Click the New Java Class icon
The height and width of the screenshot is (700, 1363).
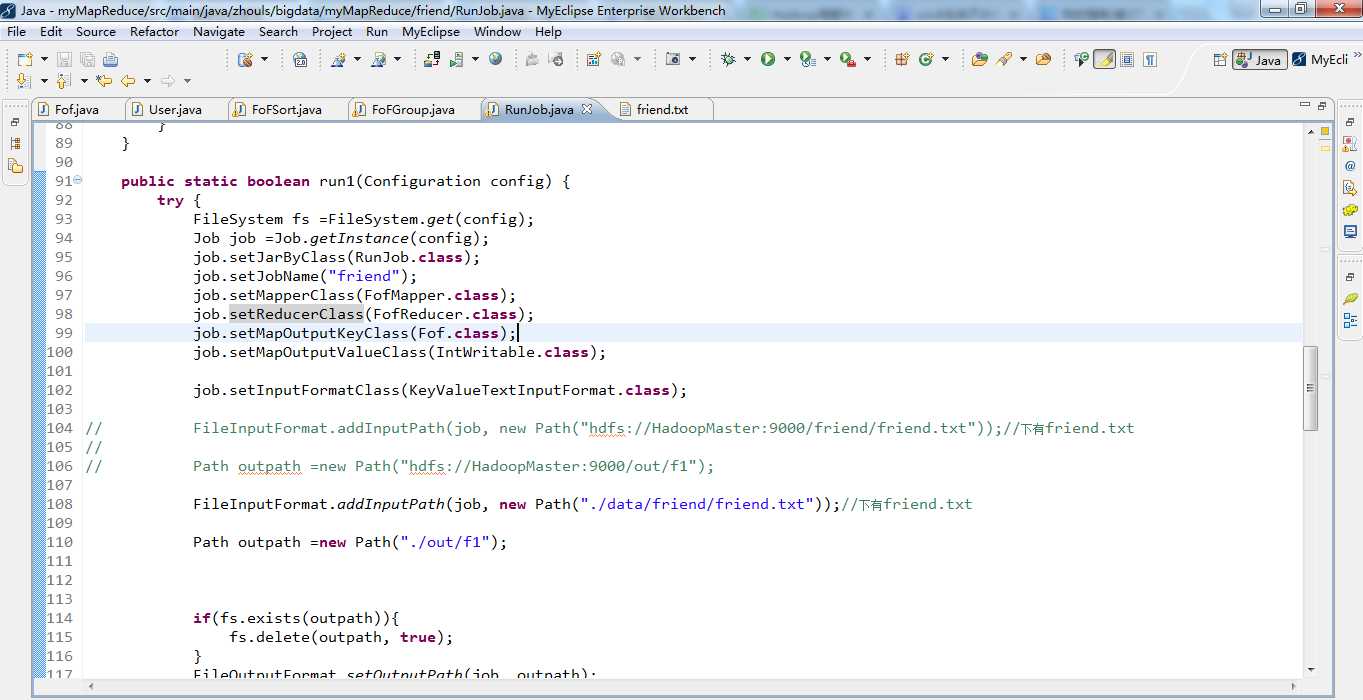[926, 60]
